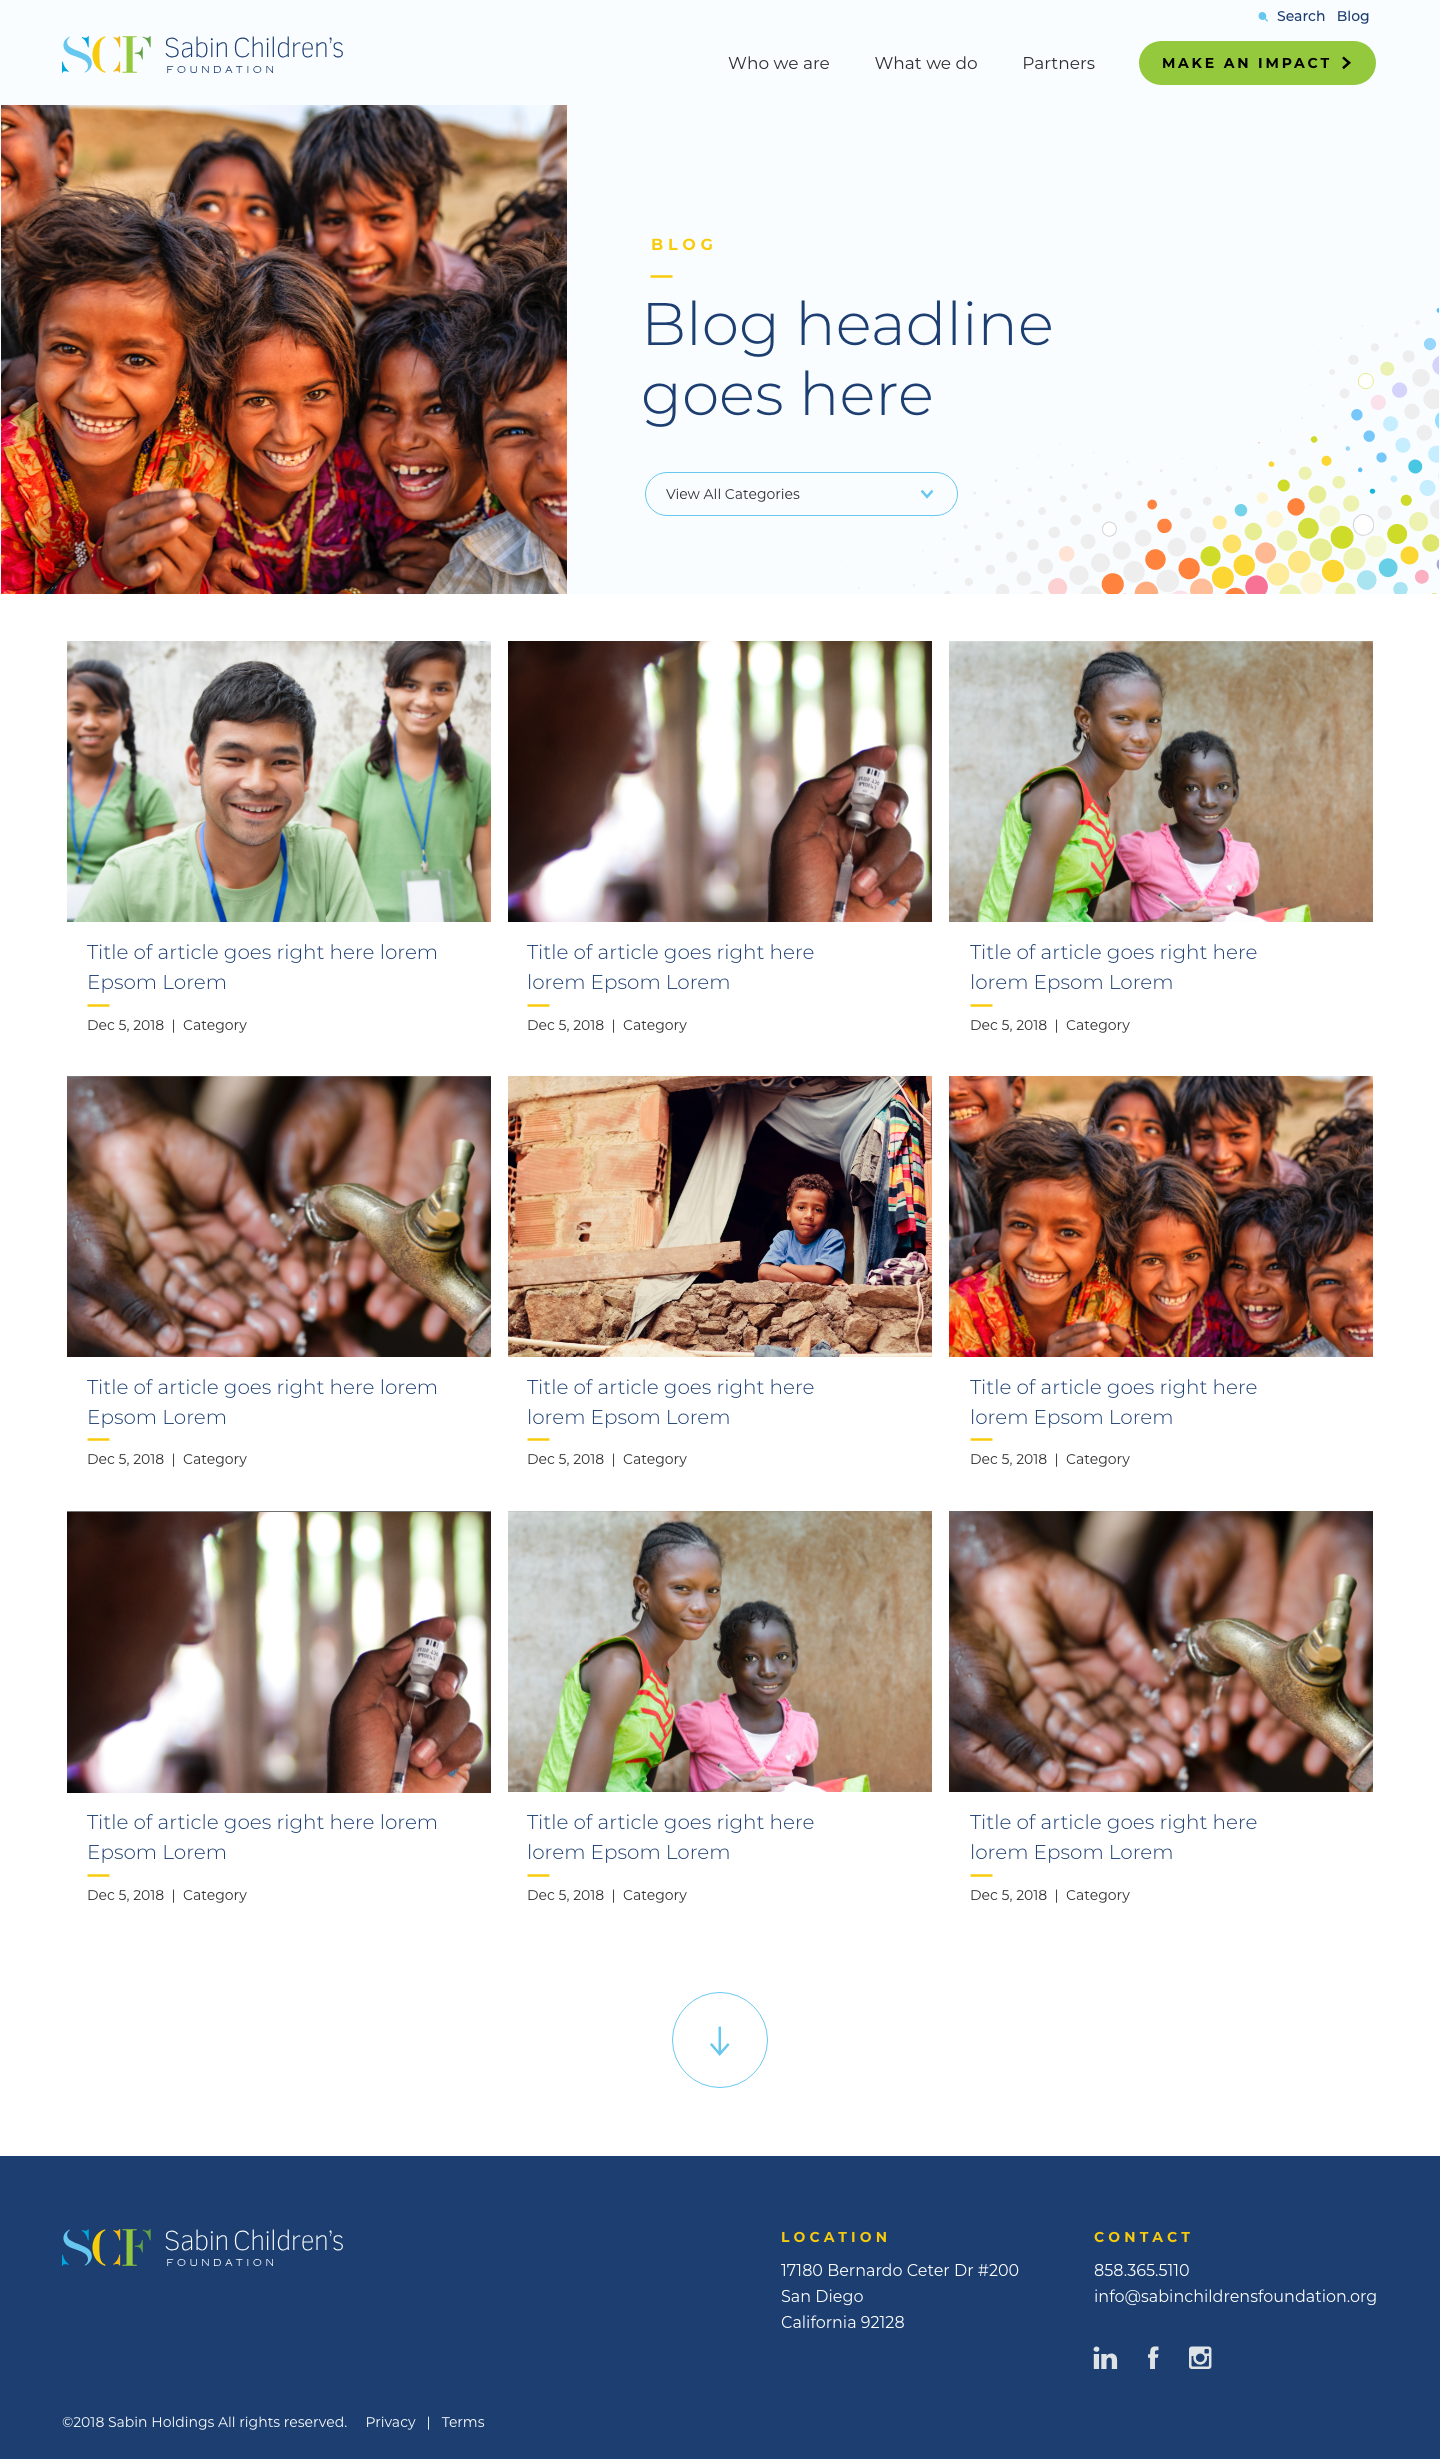Expand the View All Categories dropdown
This screenshot has height=2459, width=1440.
click(801, 494)
